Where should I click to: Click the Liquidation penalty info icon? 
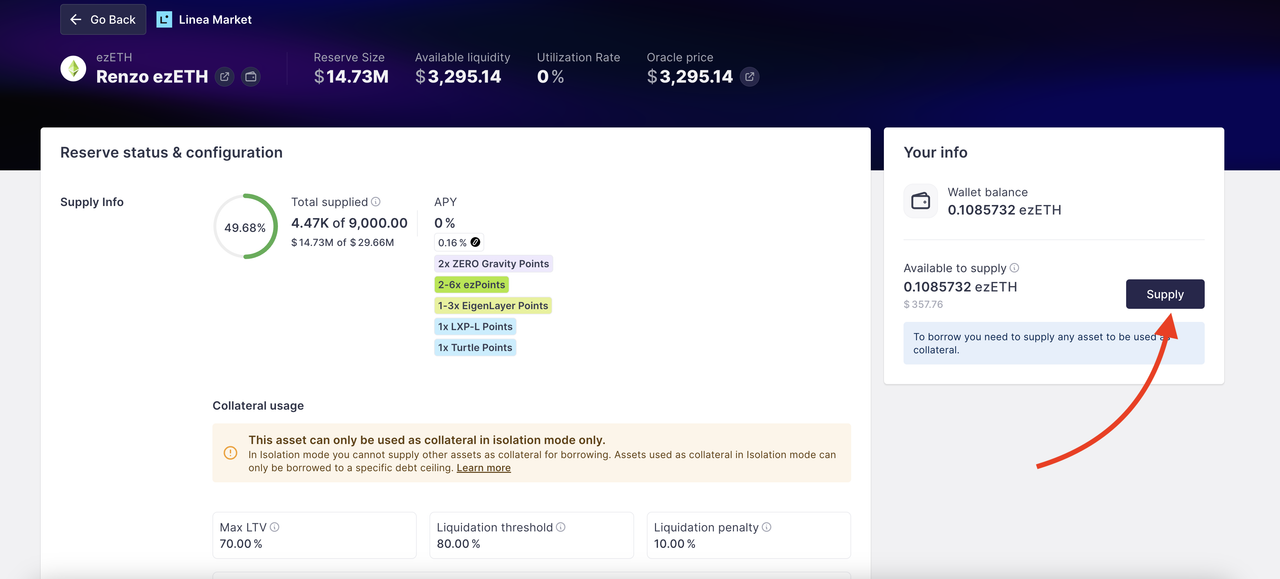(x=767, y=527)
